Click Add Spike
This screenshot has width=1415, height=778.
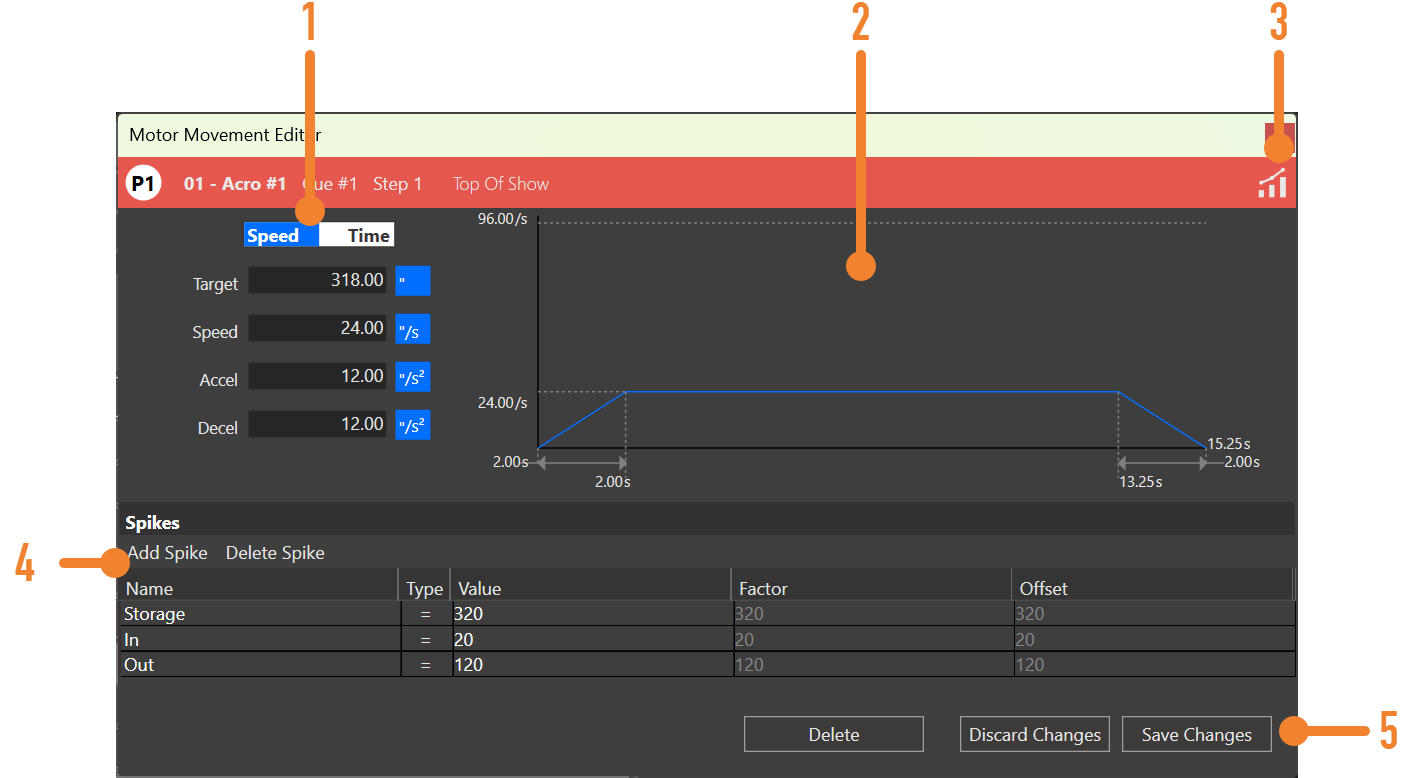(x=168, y=553)
